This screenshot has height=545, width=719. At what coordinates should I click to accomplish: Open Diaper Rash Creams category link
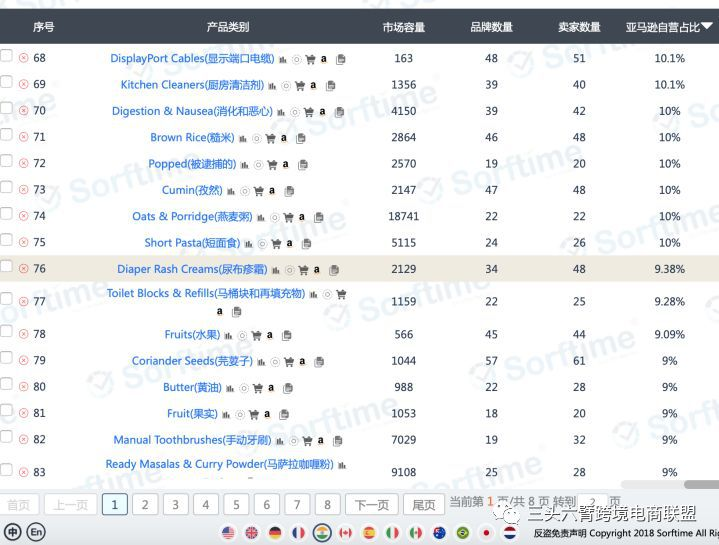tap(192, 270)
